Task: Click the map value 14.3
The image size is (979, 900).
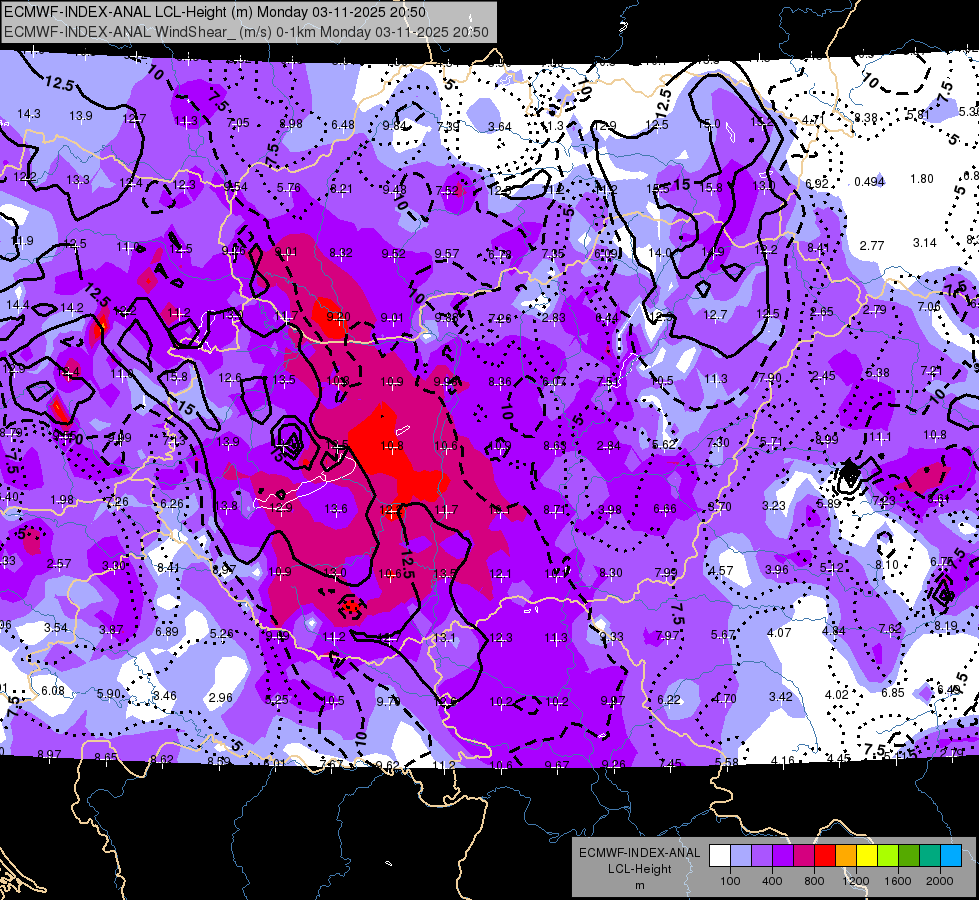Action: point(29,114)
